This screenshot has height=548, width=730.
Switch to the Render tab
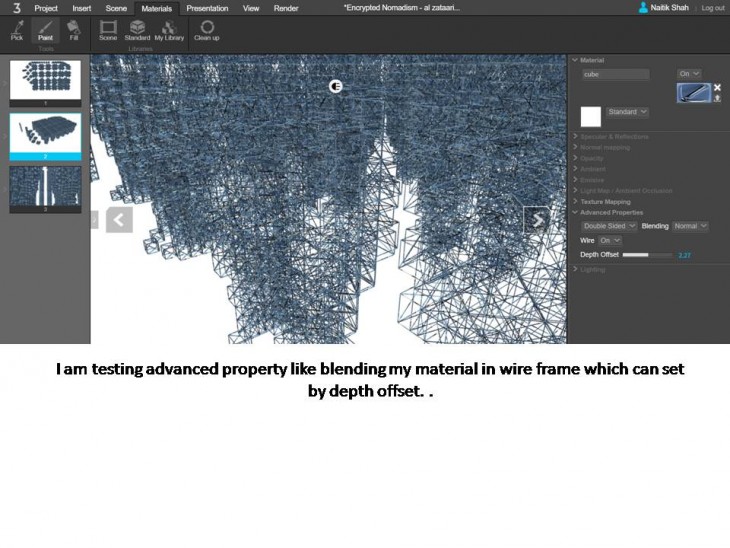(x=286, y=7)
